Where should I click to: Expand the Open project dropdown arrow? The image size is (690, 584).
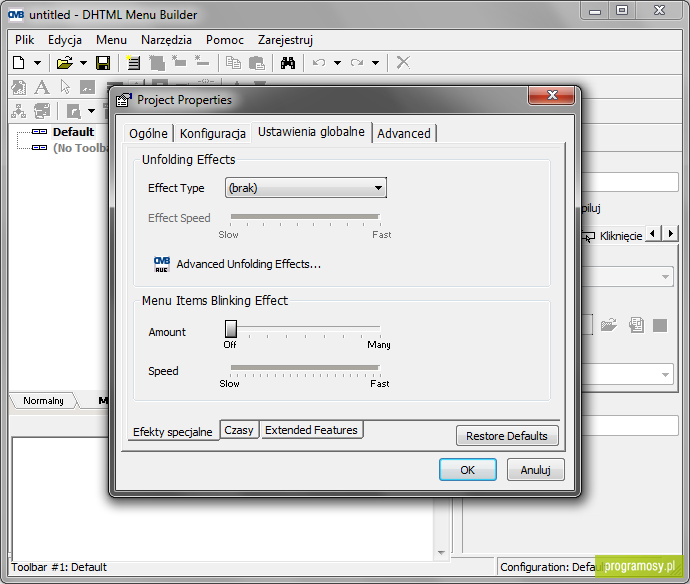click(x=83, y=63)
